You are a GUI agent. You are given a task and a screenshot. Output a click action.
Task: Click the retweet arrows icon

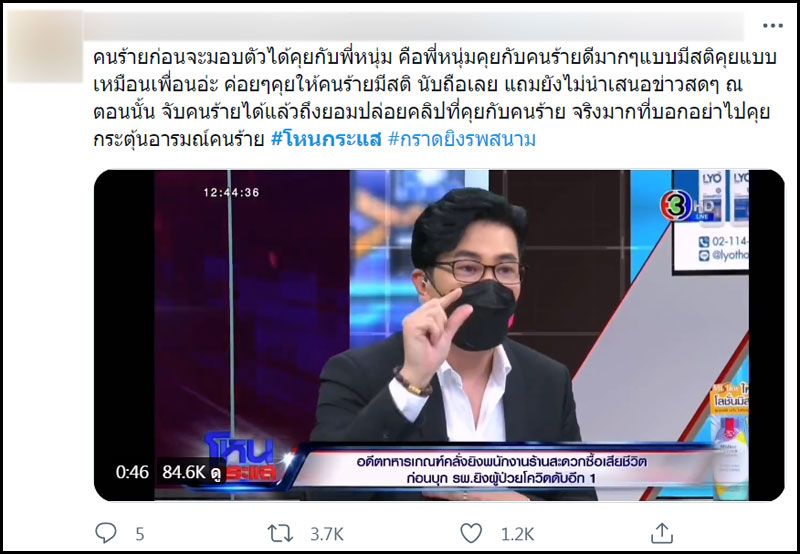coord(280,534)
